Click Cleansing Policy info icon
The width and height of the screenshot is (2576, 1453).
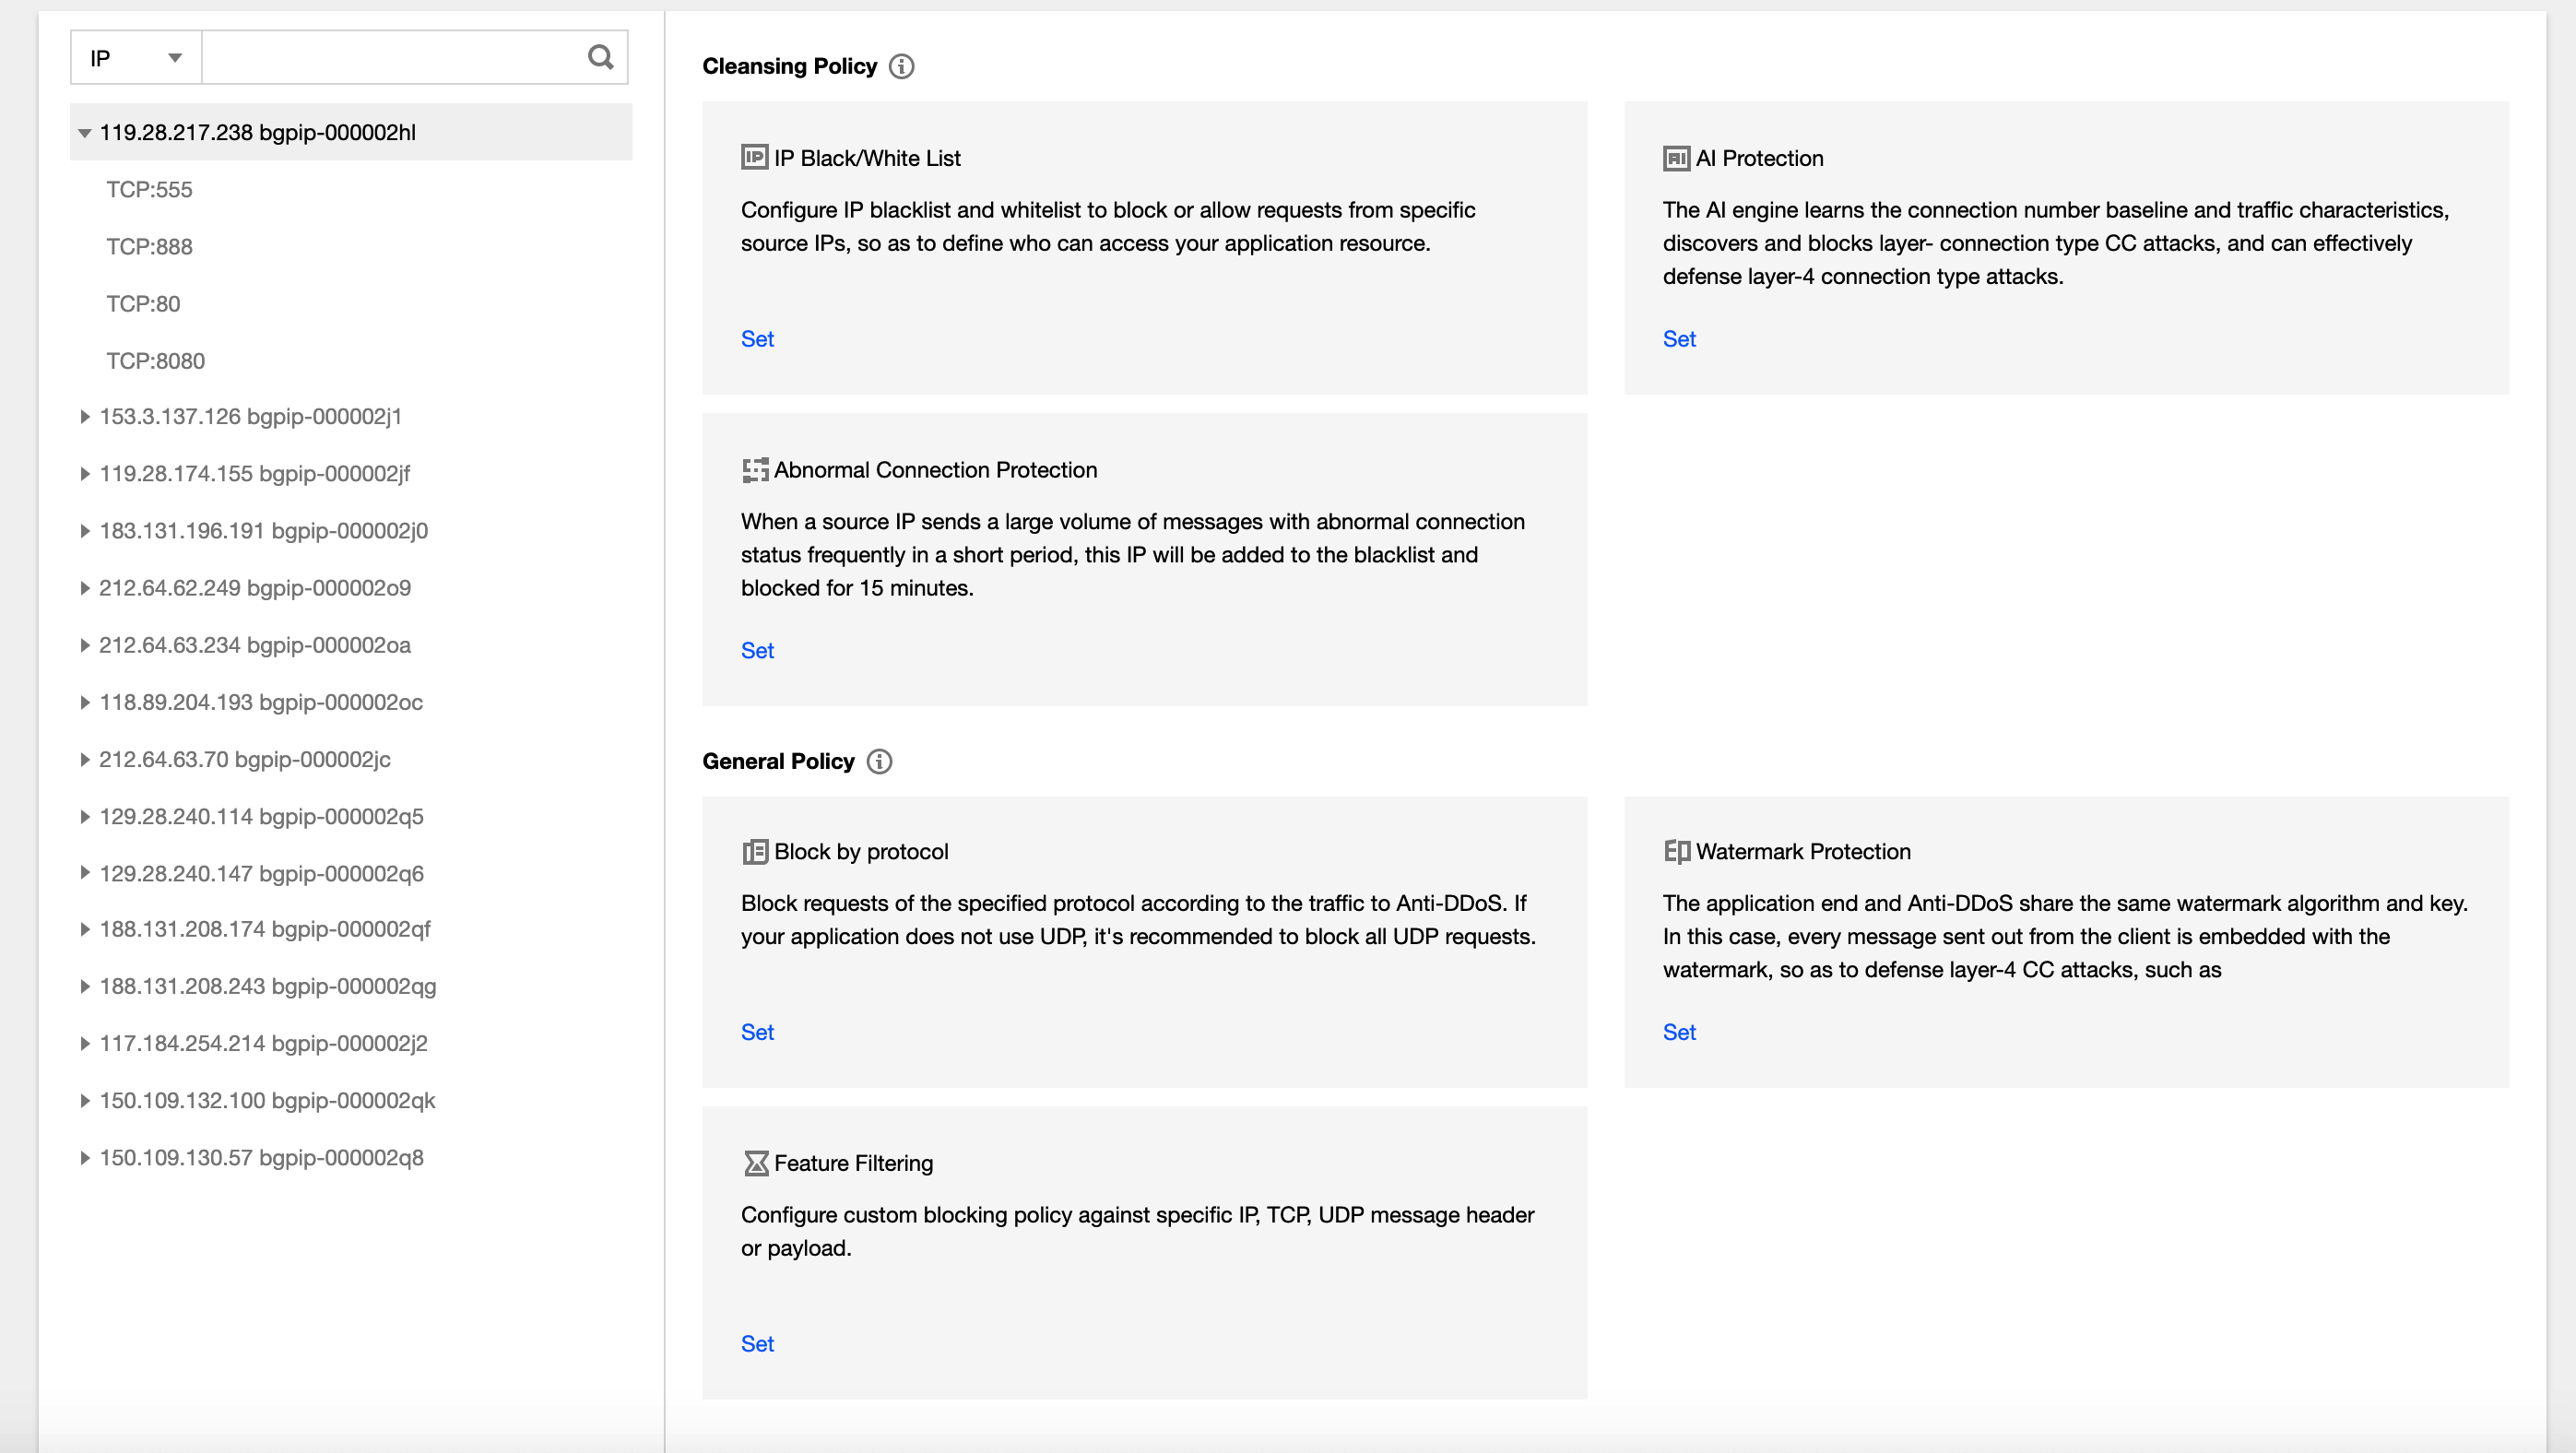pos(901,66)
